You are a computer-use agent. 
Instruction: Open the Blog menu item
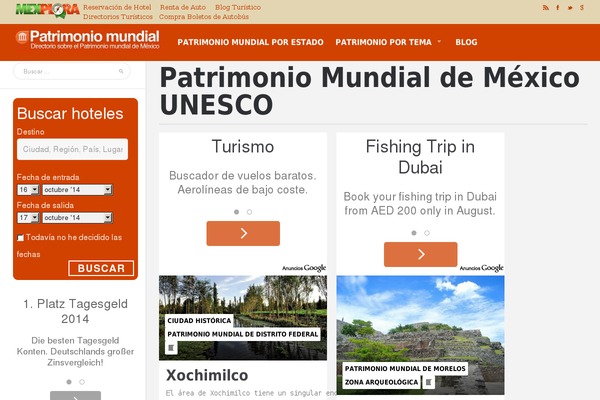[466, 42]
